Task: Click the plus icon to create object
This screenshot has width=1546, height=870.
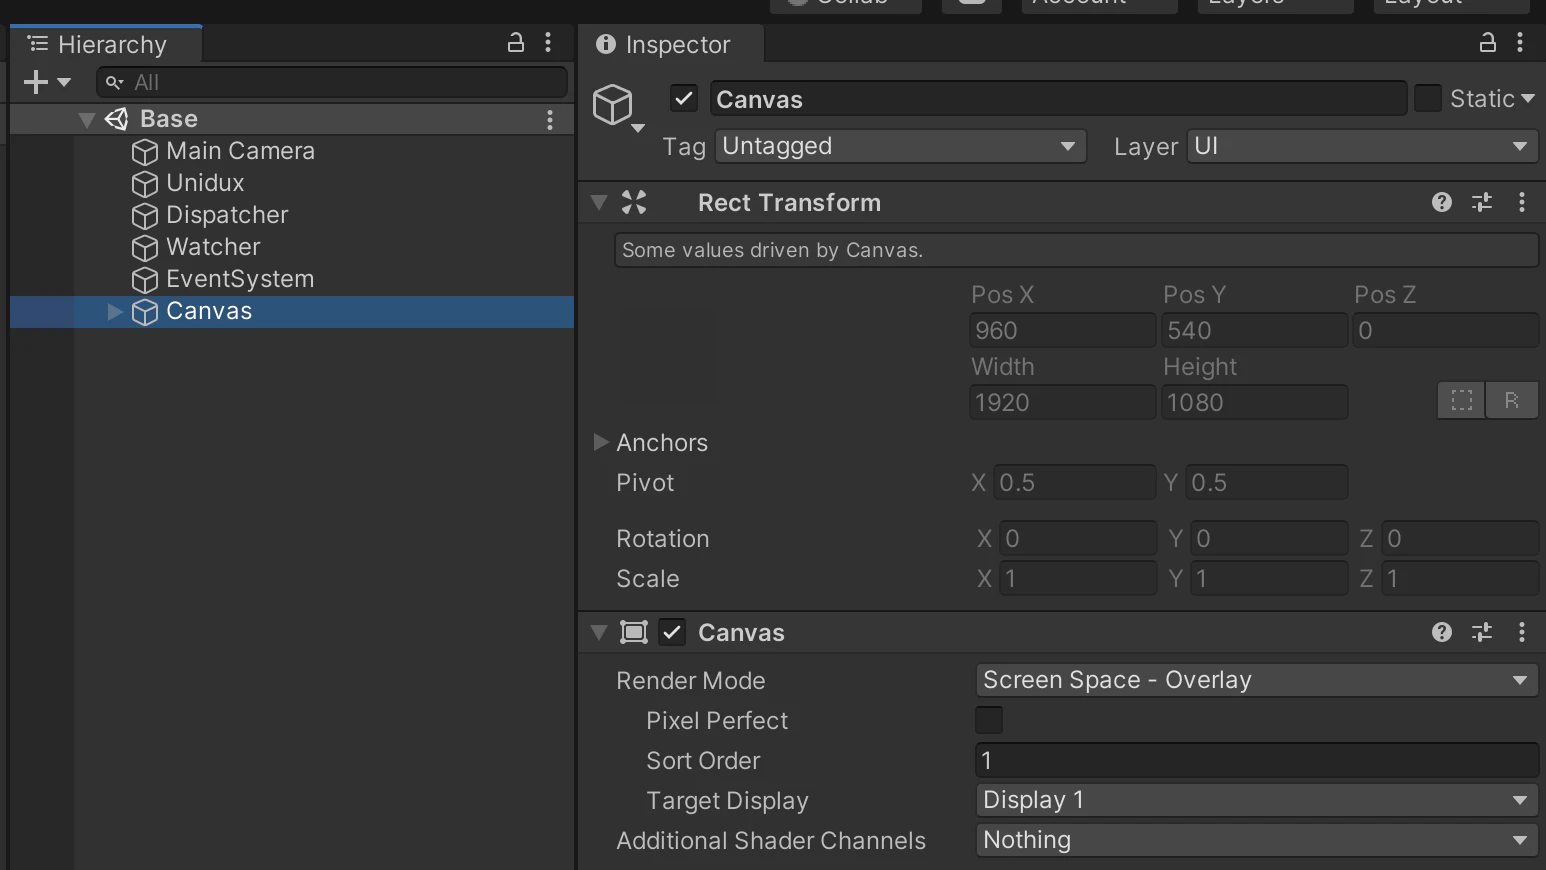Action: tap(36, 82)
